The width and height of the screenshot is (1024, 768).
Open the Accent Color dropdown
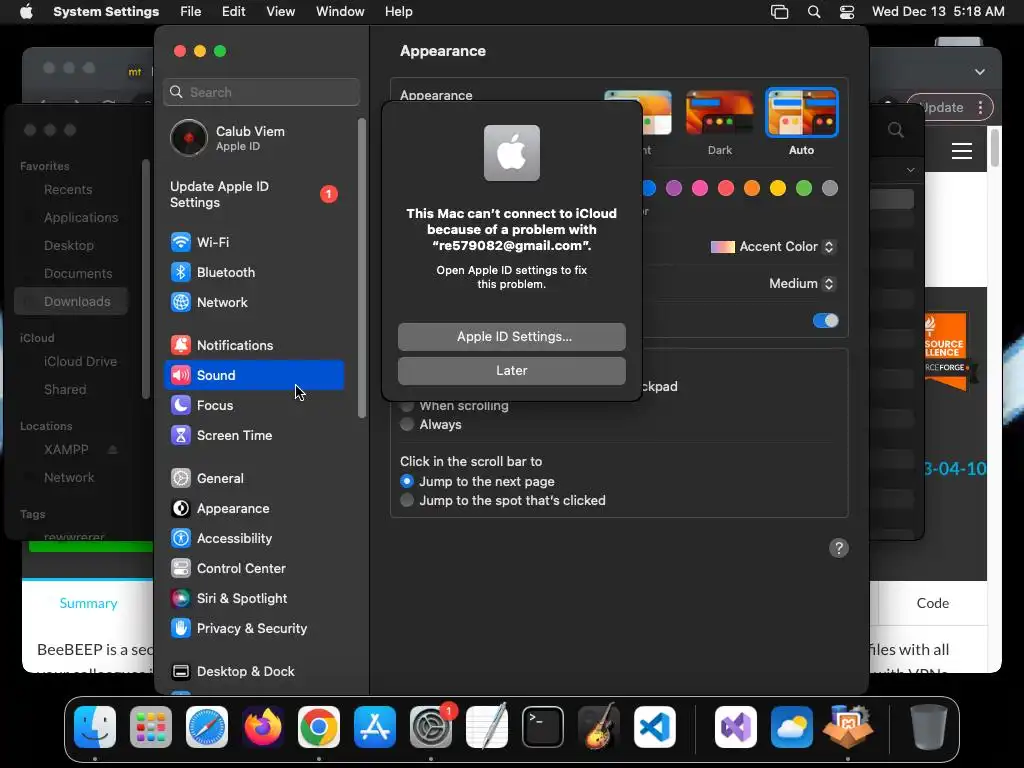tap(773, 247)
